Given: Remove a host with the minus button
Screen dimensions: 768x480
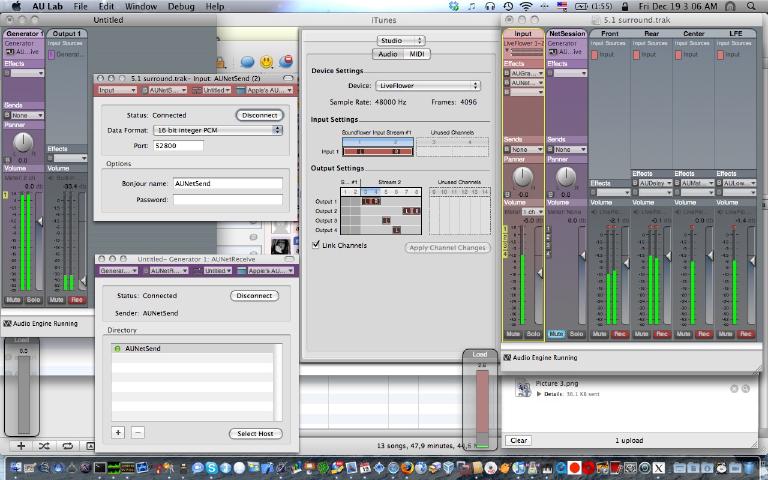Looking at the screenshot, I should (x=138, y=433).
